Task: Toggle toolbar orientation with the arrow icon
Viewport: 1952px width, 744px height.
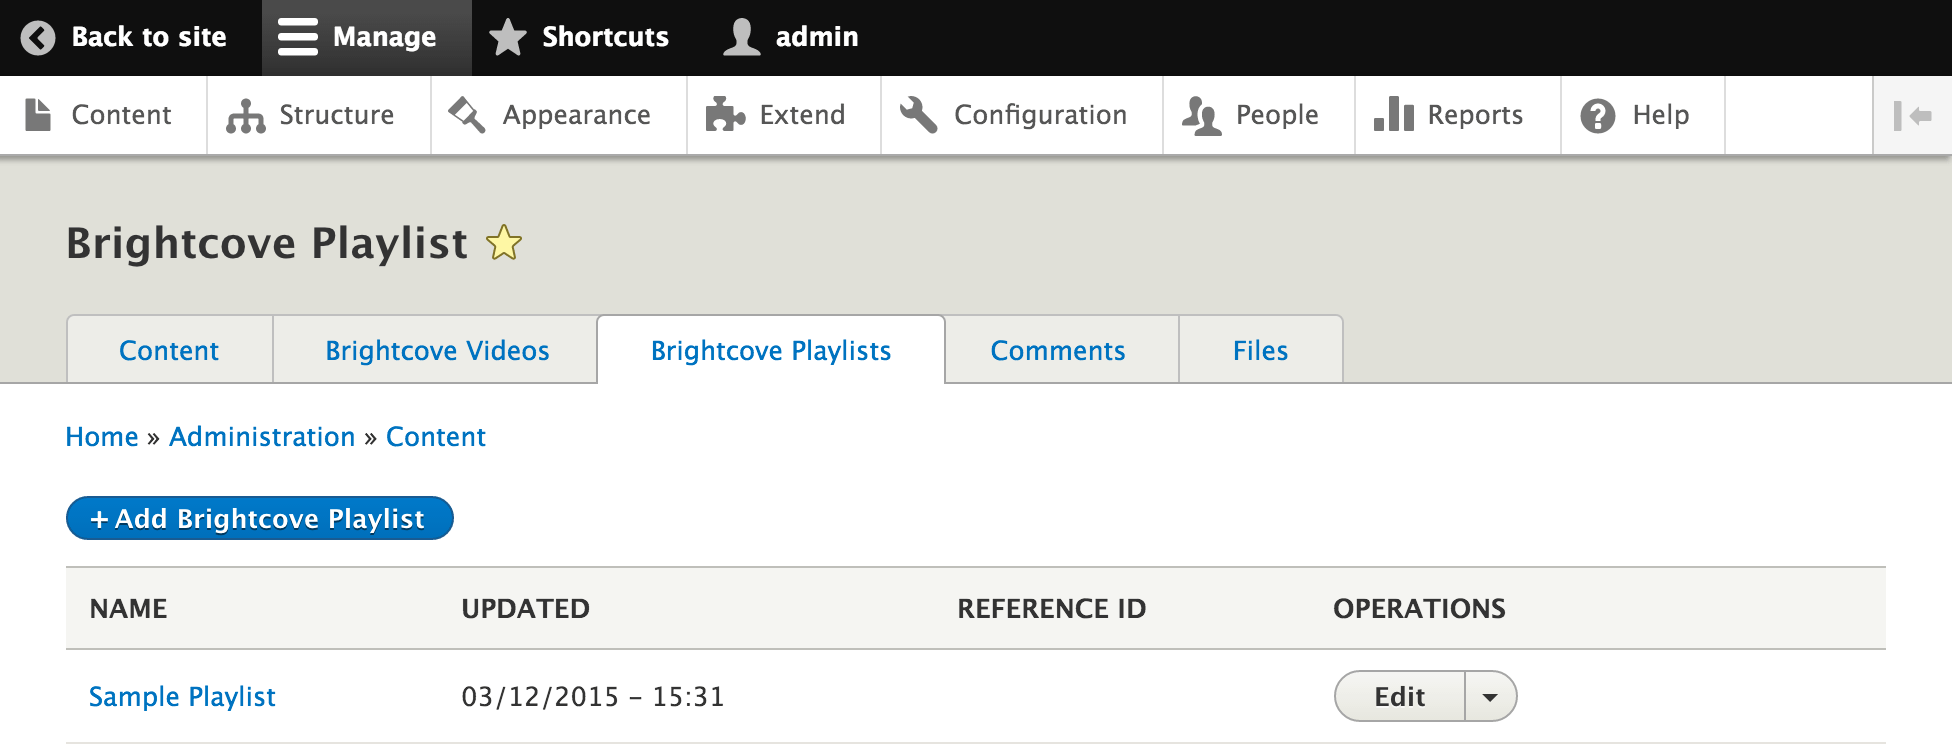Action: point(1912,116)
